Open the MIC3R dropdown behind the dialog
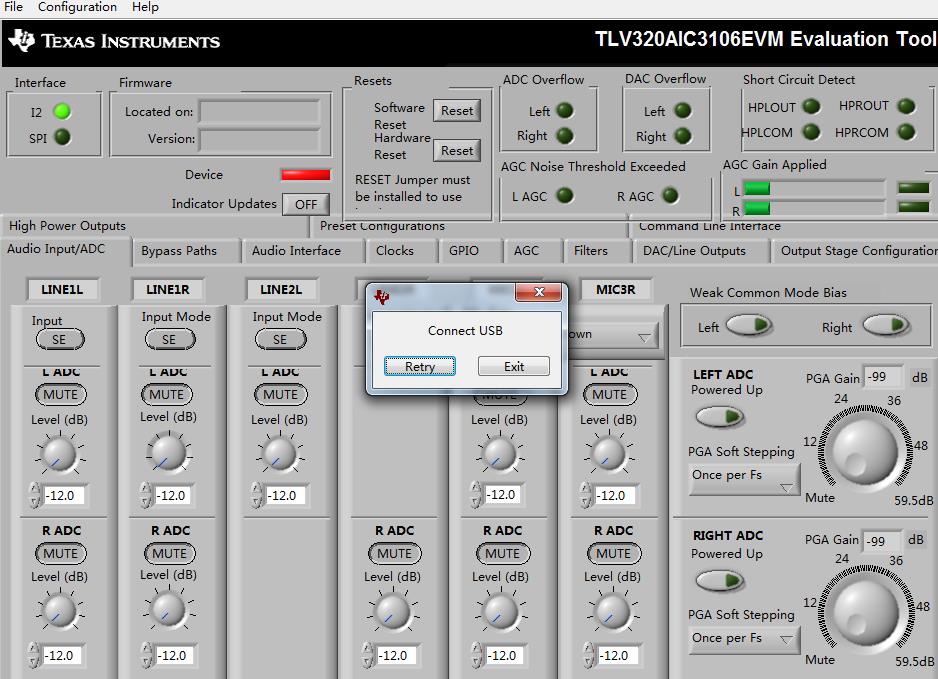The height and width of the screenshot is (679, 938). [x=613, y=335]
